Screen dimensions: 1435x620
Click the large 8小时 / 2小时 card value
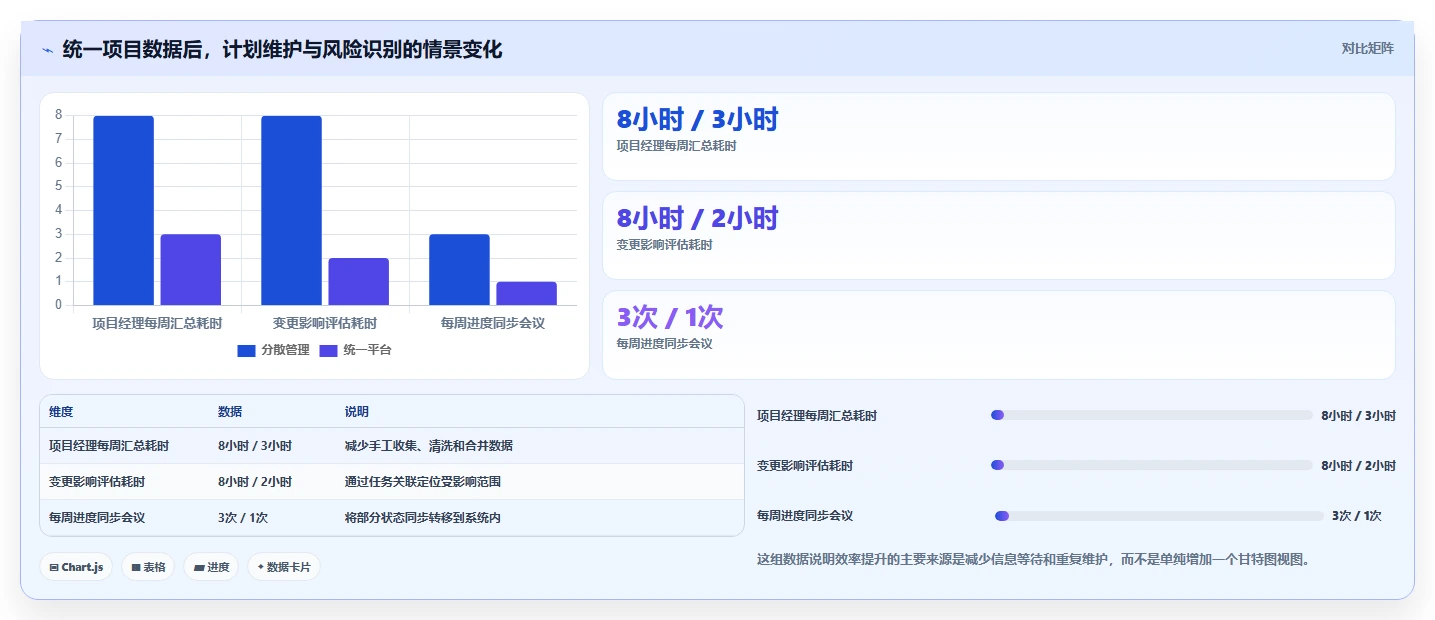(x=697, y=218)
